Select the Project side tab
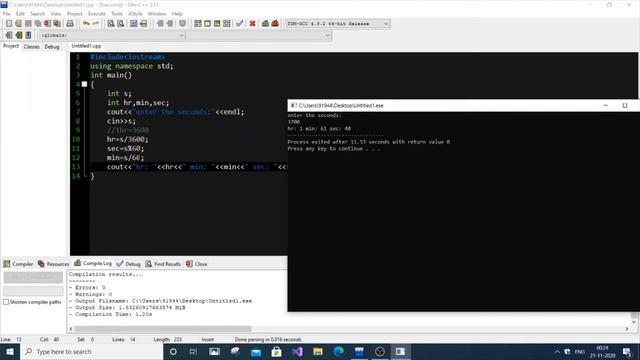 [11, 46]
